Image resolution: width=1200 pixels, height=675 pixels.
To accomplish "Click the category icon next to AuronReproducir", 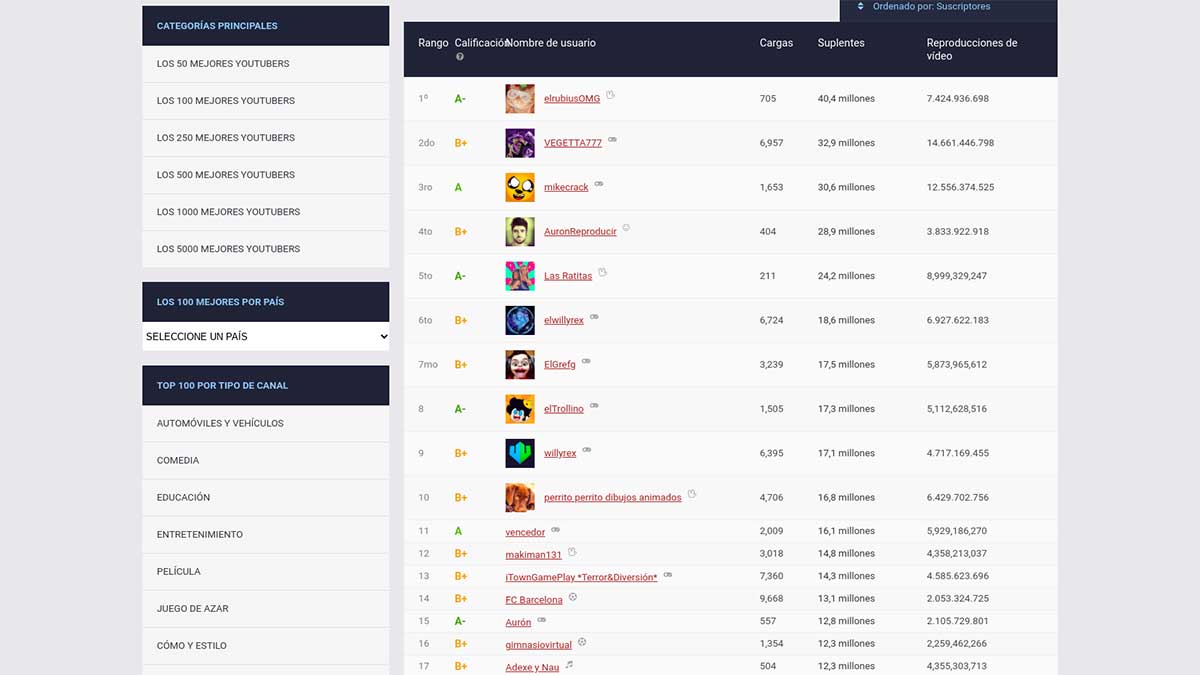I will (x=627, y=228).
